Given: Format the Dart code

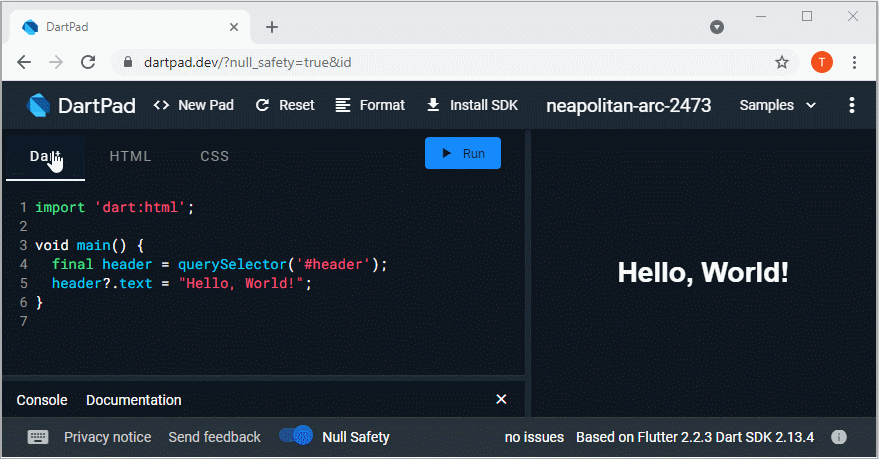Looking at the screenshot, I should pos(370,105).
